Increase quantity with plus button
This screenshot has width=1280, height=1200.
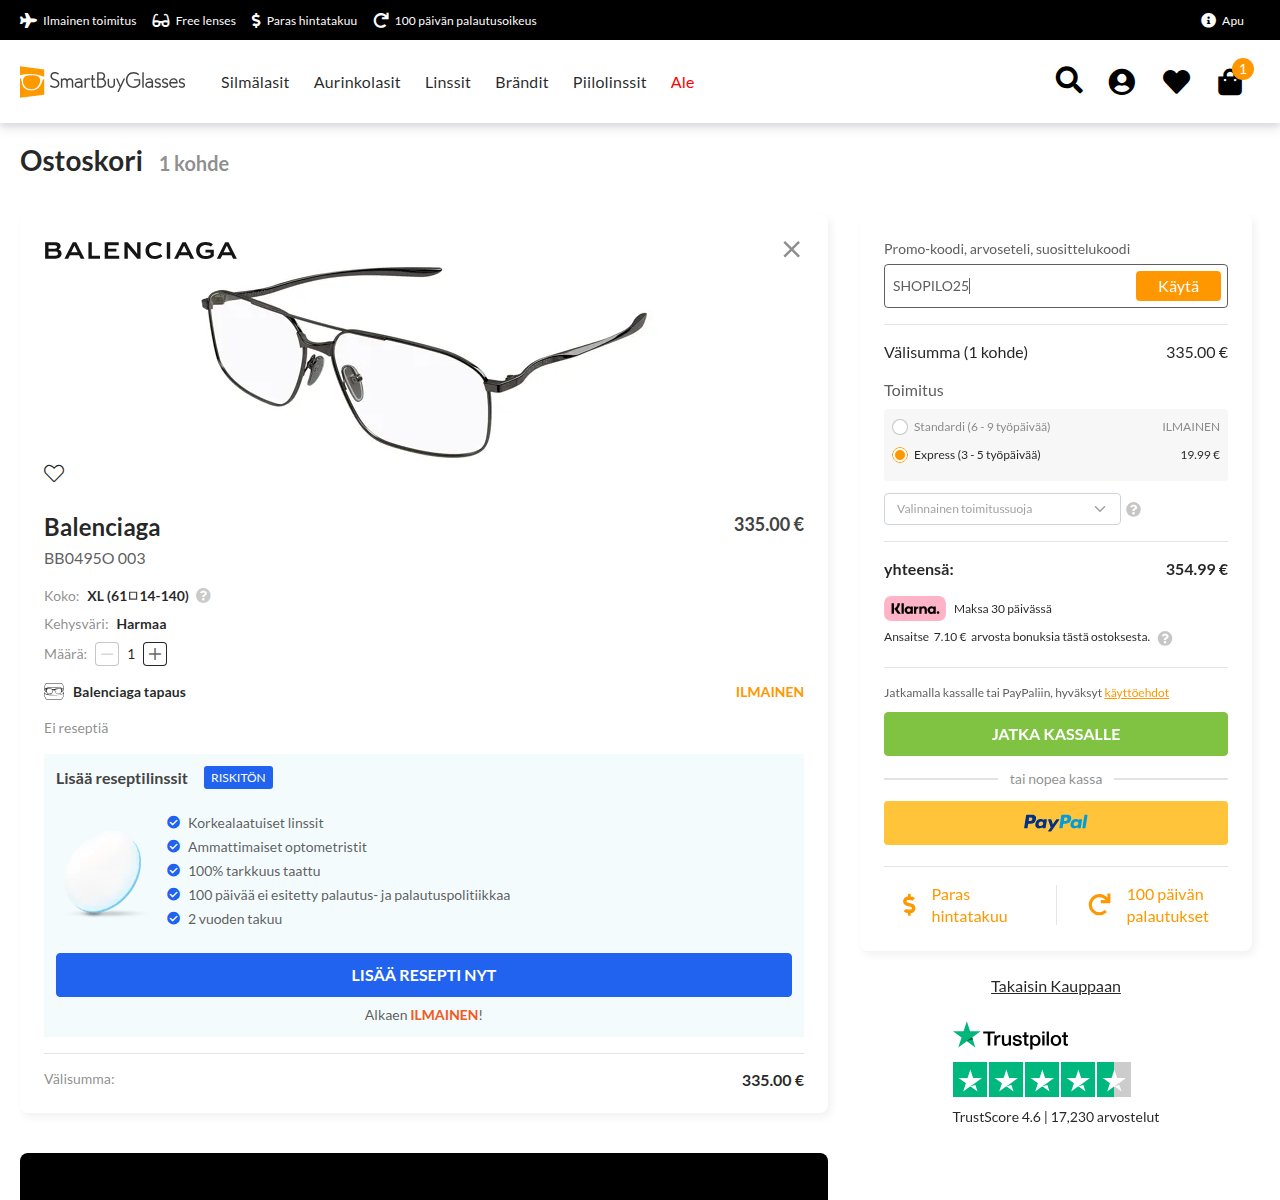tap(155, 654)
